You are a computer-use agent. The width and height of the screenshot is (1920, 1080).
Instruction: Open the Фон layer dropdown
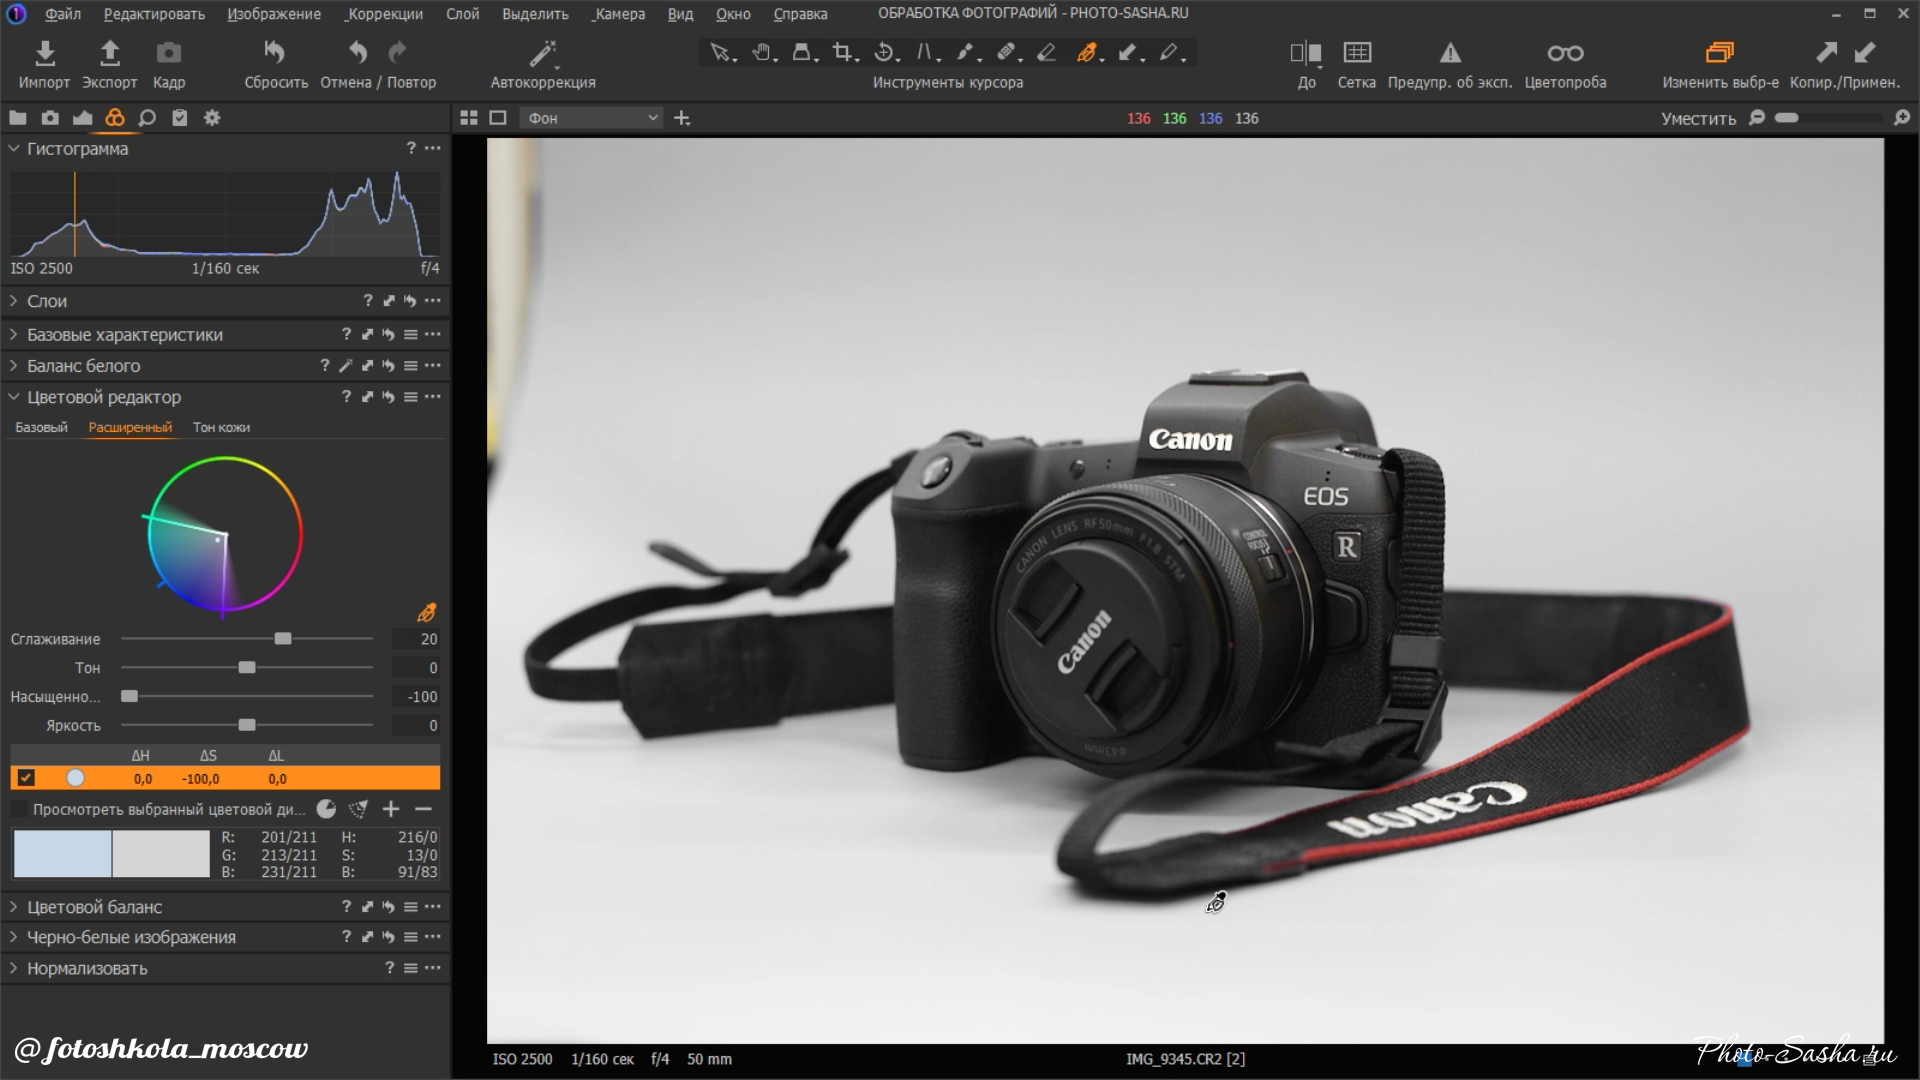click(591, 118)
